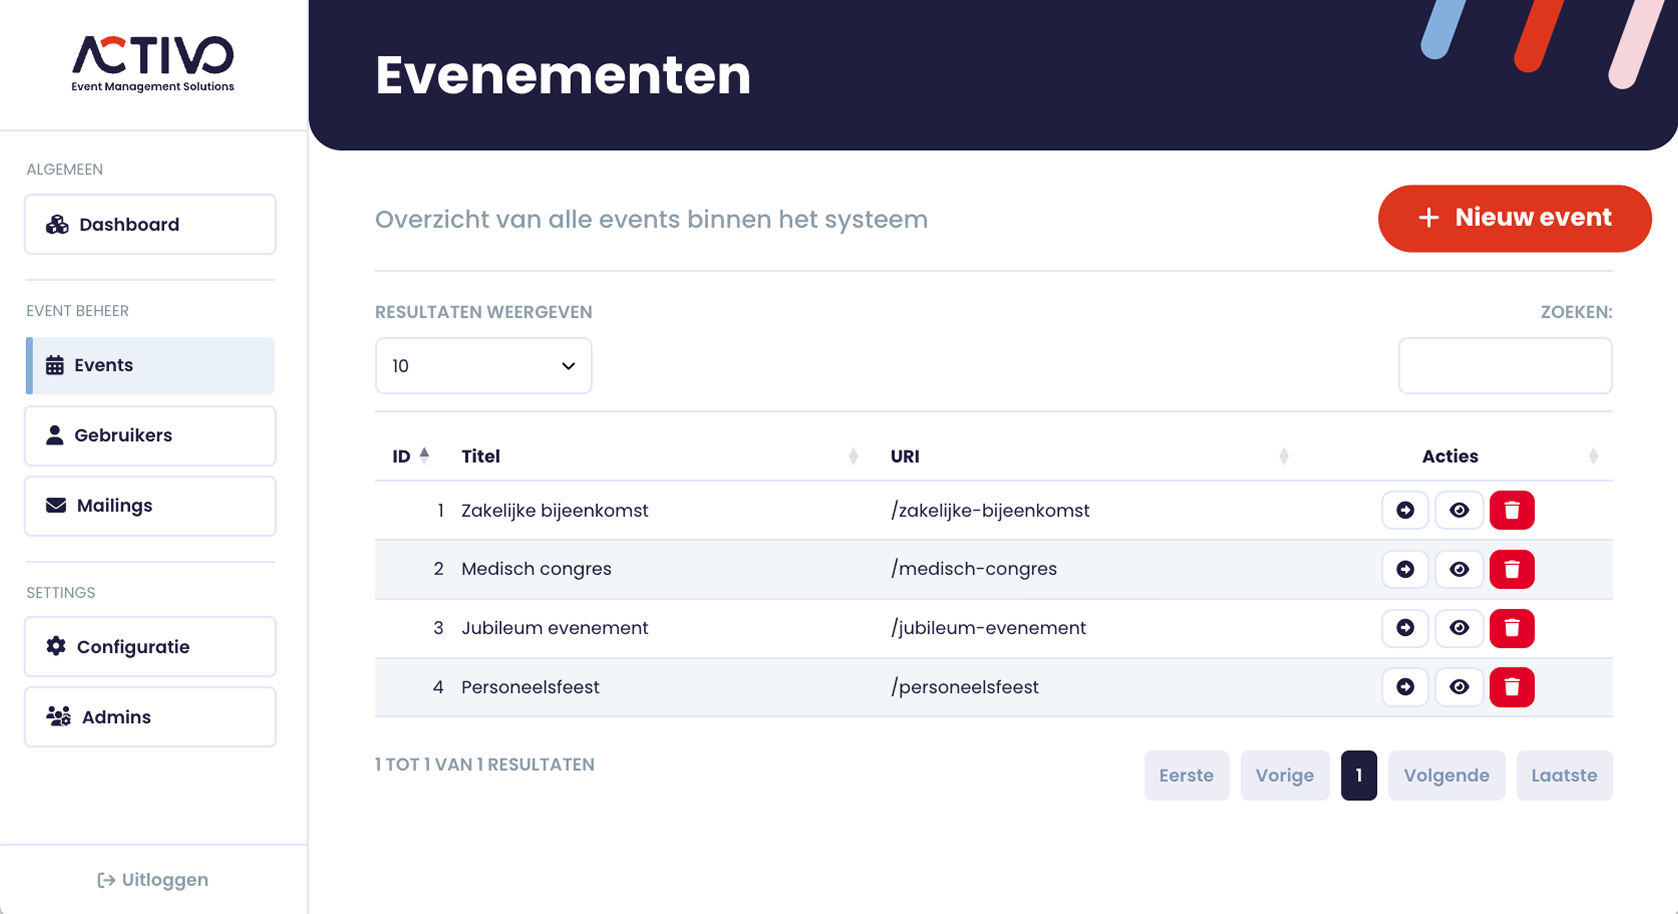Click the Admins group icon
Screen dimensions: 1678x914
coord(55,716)
